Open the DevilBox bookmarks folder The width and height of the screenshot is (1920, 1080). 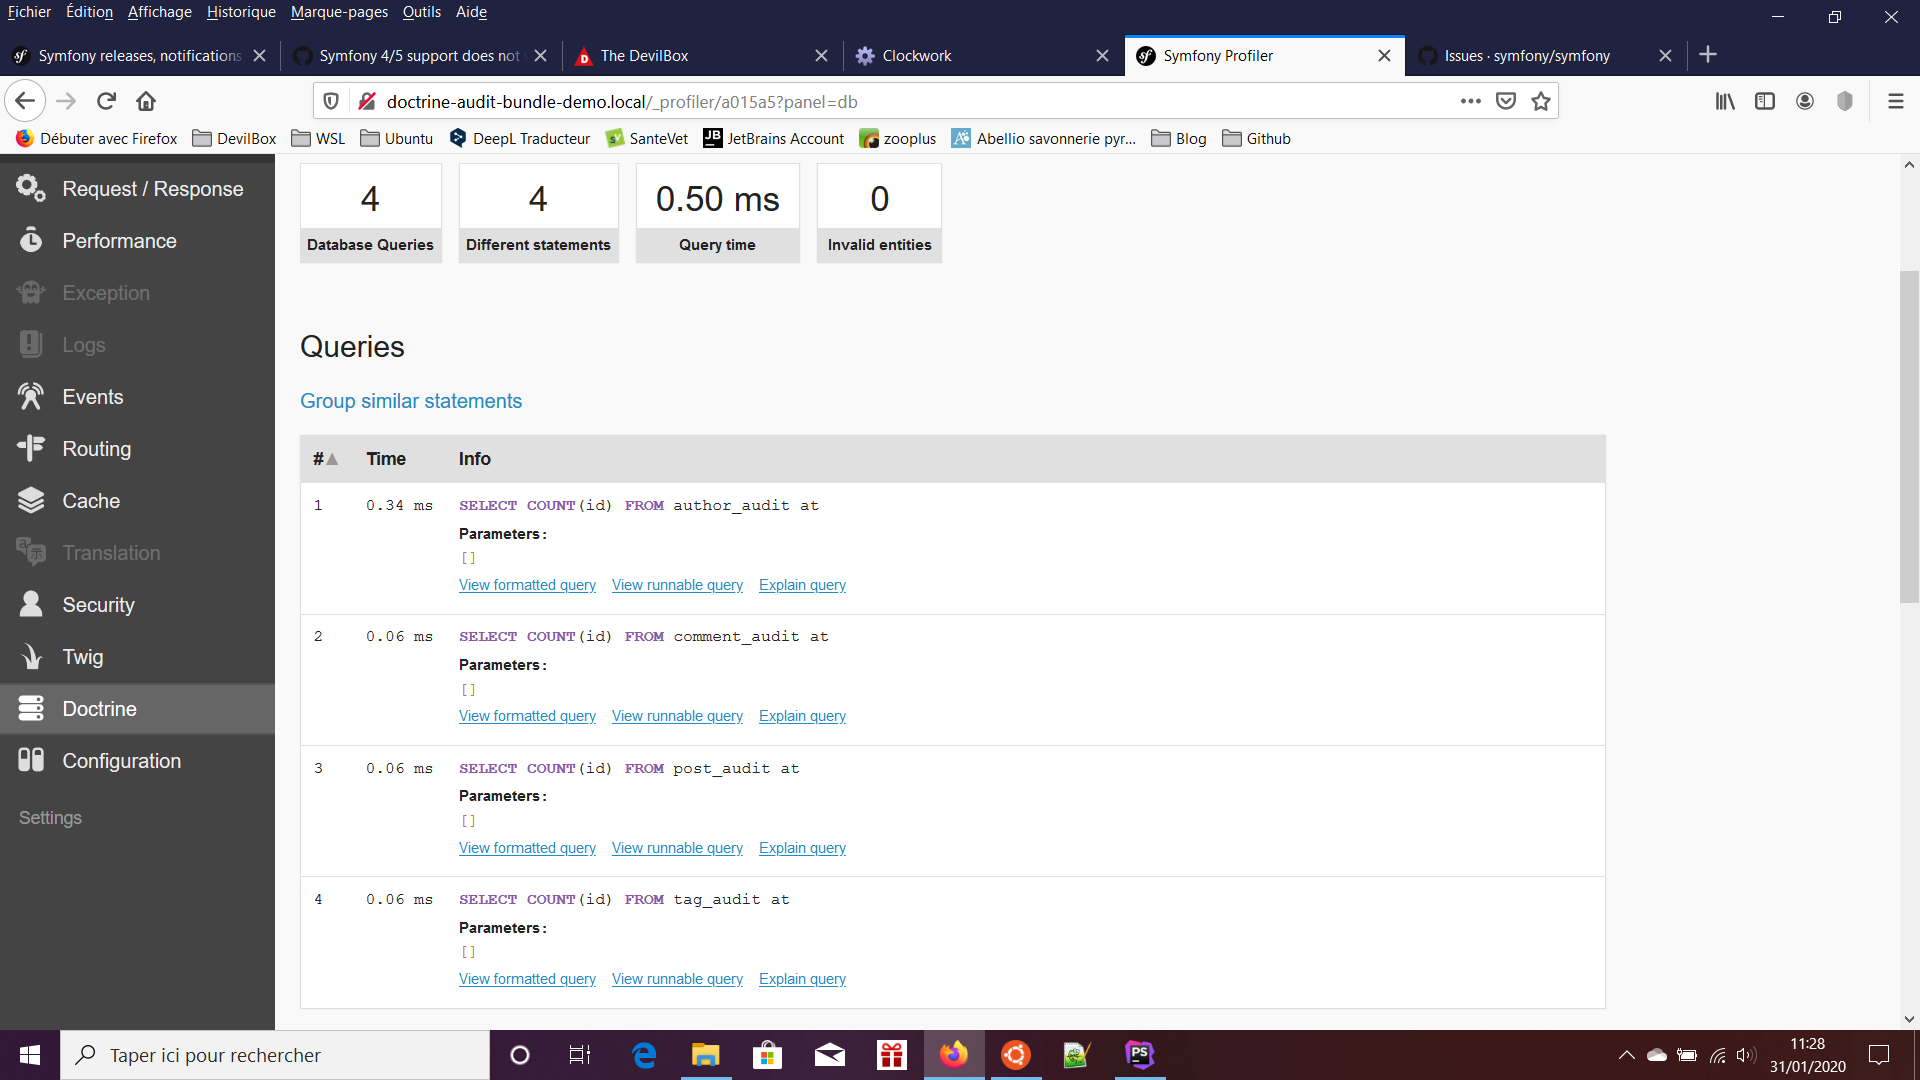(x=234, y=138)
